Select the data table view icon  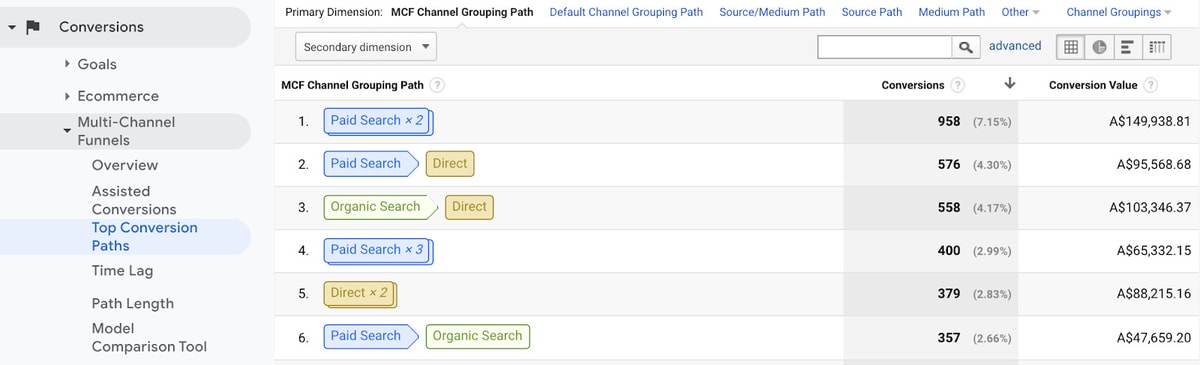(1071, 47)
